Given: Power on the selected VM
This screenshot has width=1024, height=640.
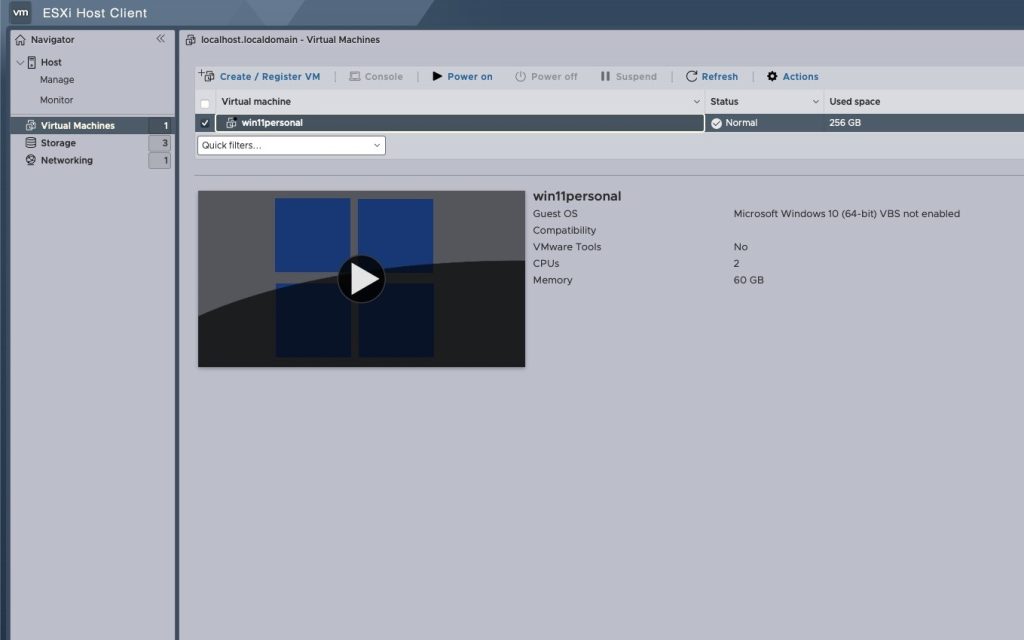Looking at the screenshot, I should click(470, 76).
